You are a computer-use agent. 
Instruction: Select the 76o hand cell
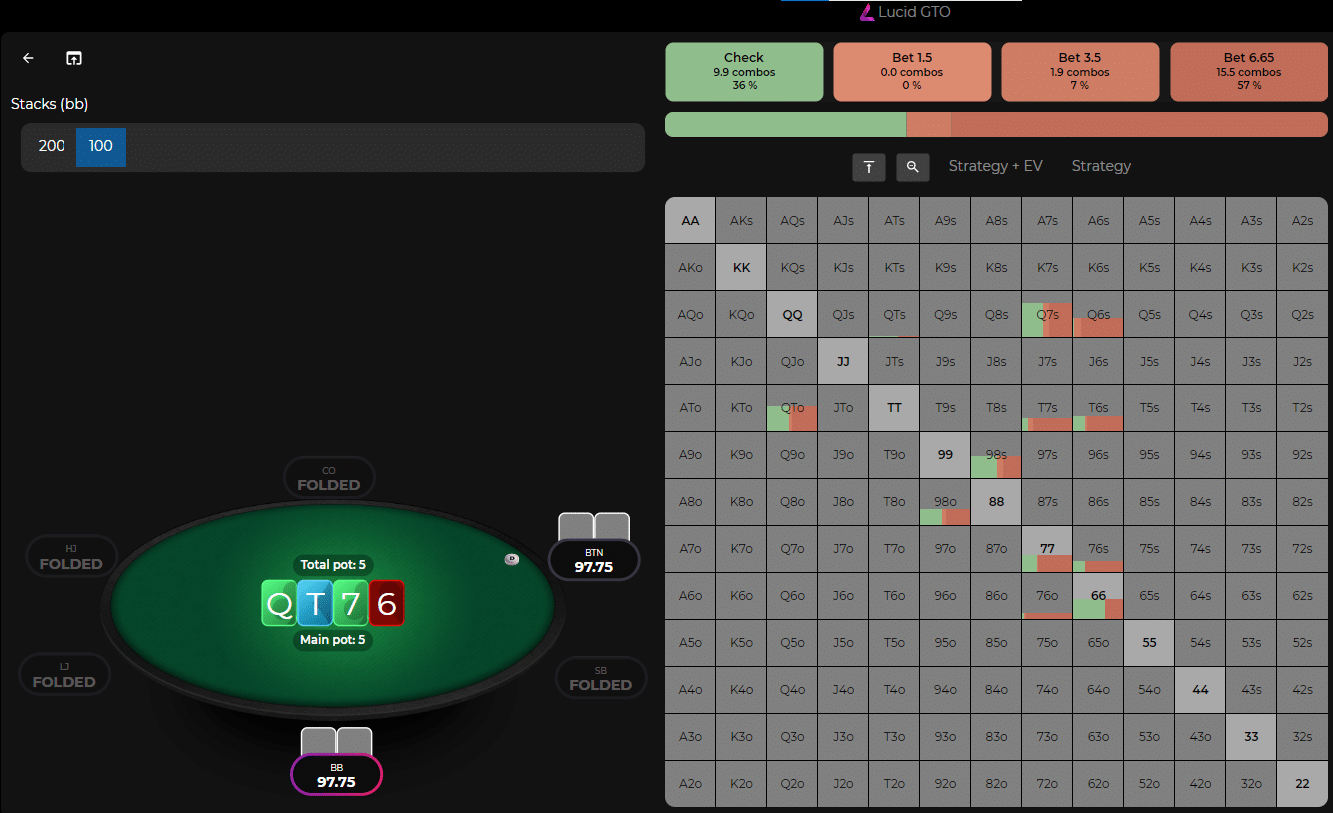coord(1047,596)
